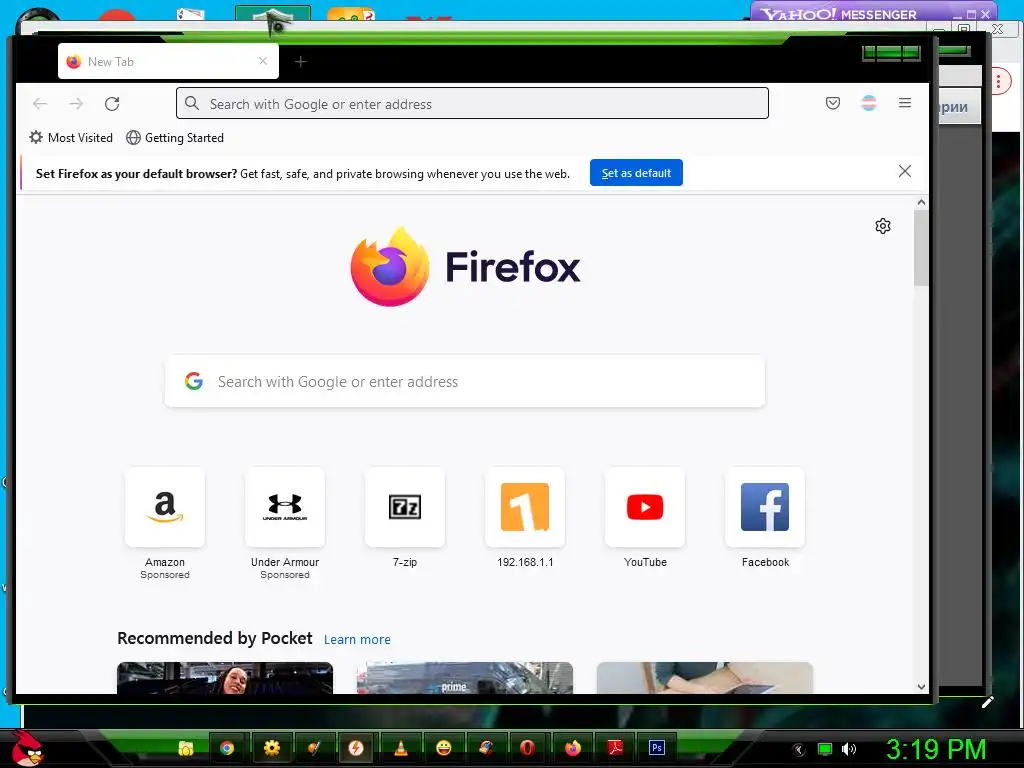Open the yellow gear taskbar icon
1024x768 pixels.
click(272, 748)
